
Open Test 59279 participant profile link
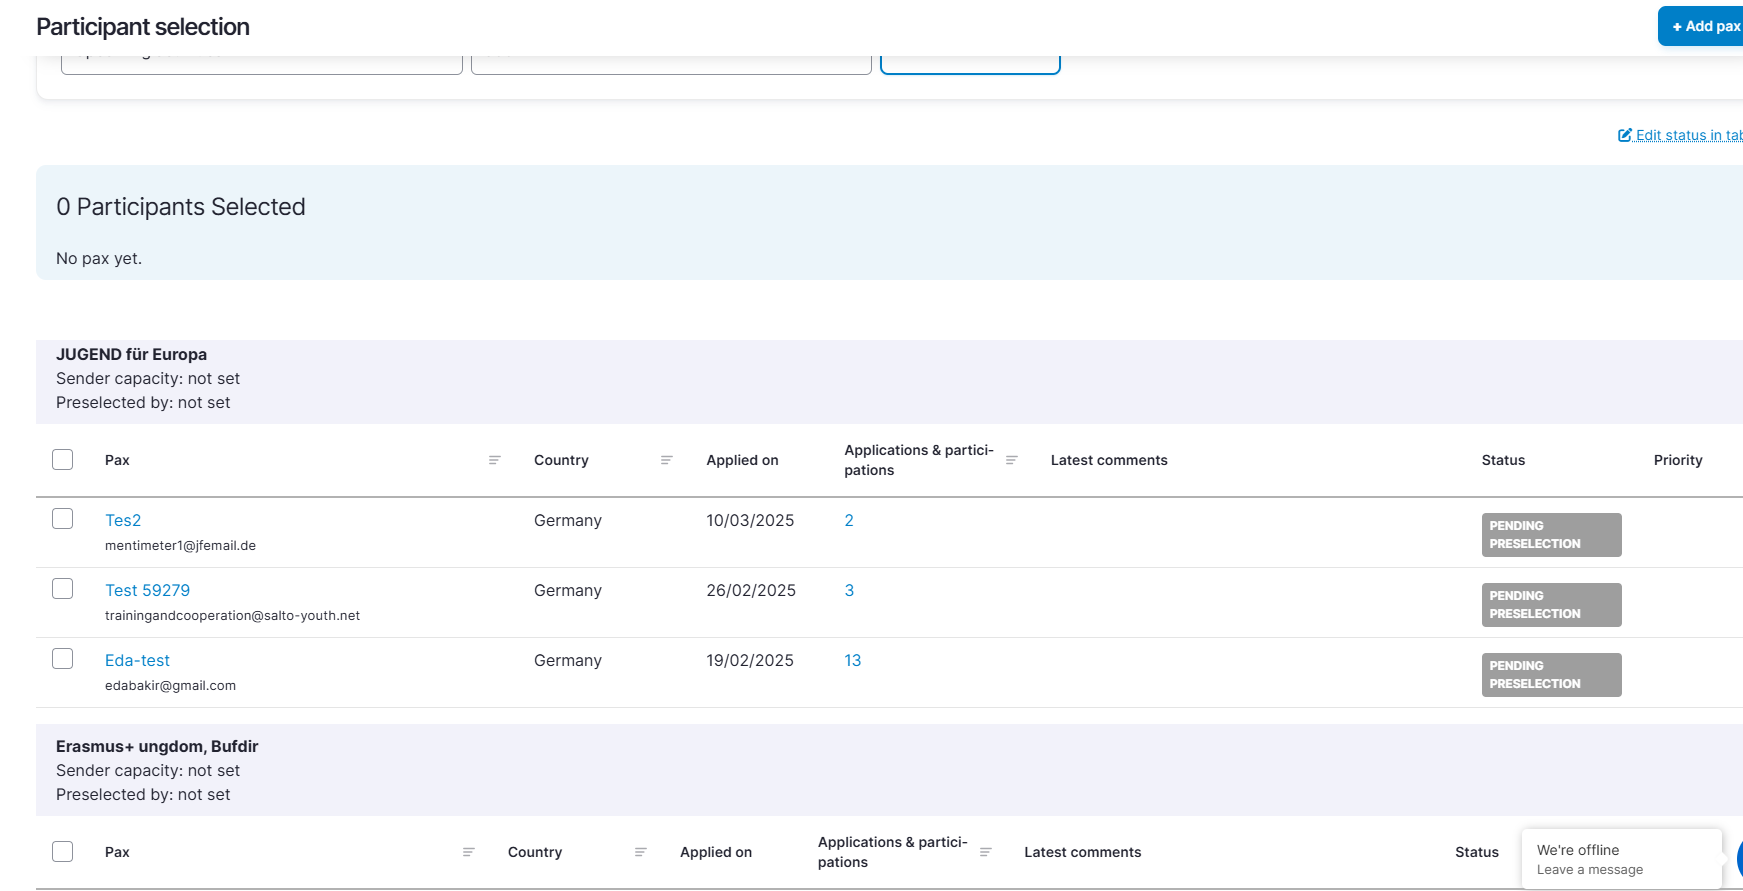147,590
